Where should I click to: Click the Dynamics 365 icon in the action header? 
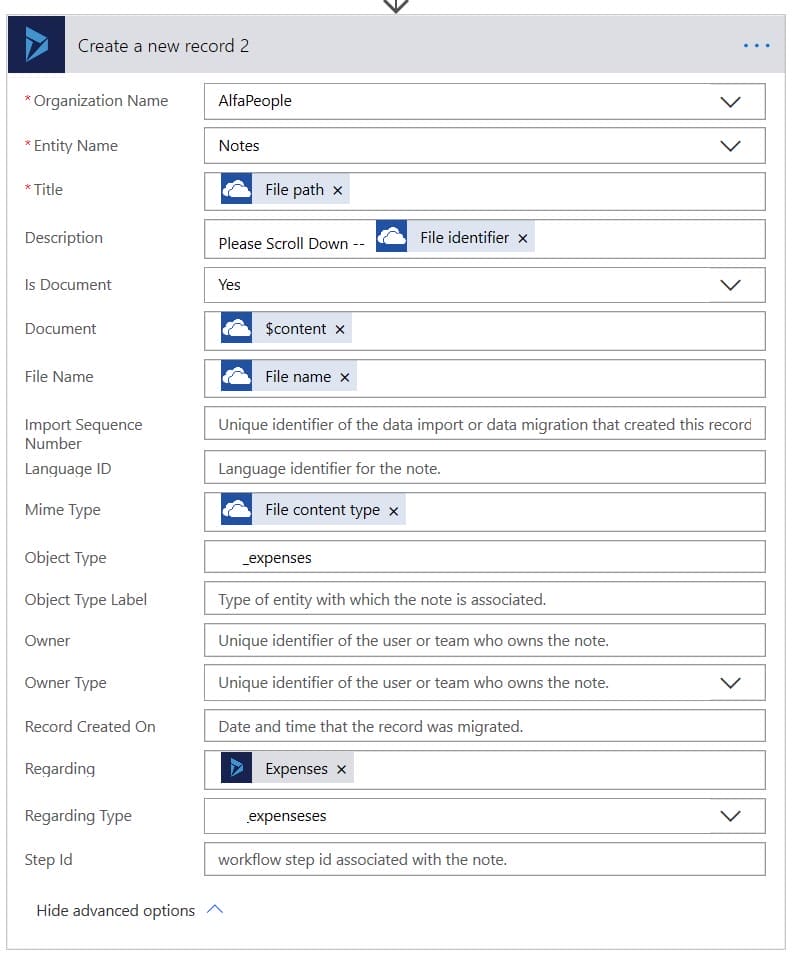point(36,44)
